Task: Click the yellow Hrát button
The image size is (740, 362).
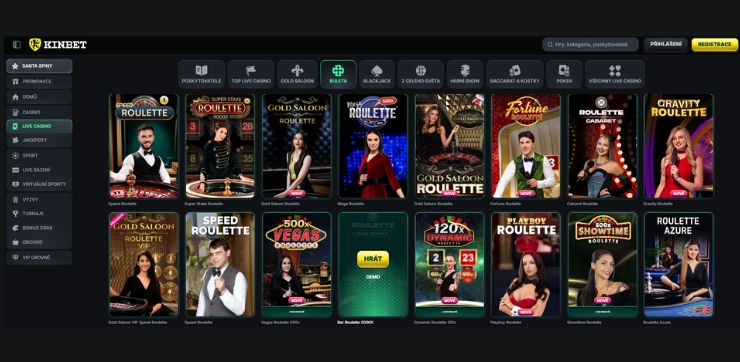Action: click(373, 259)
